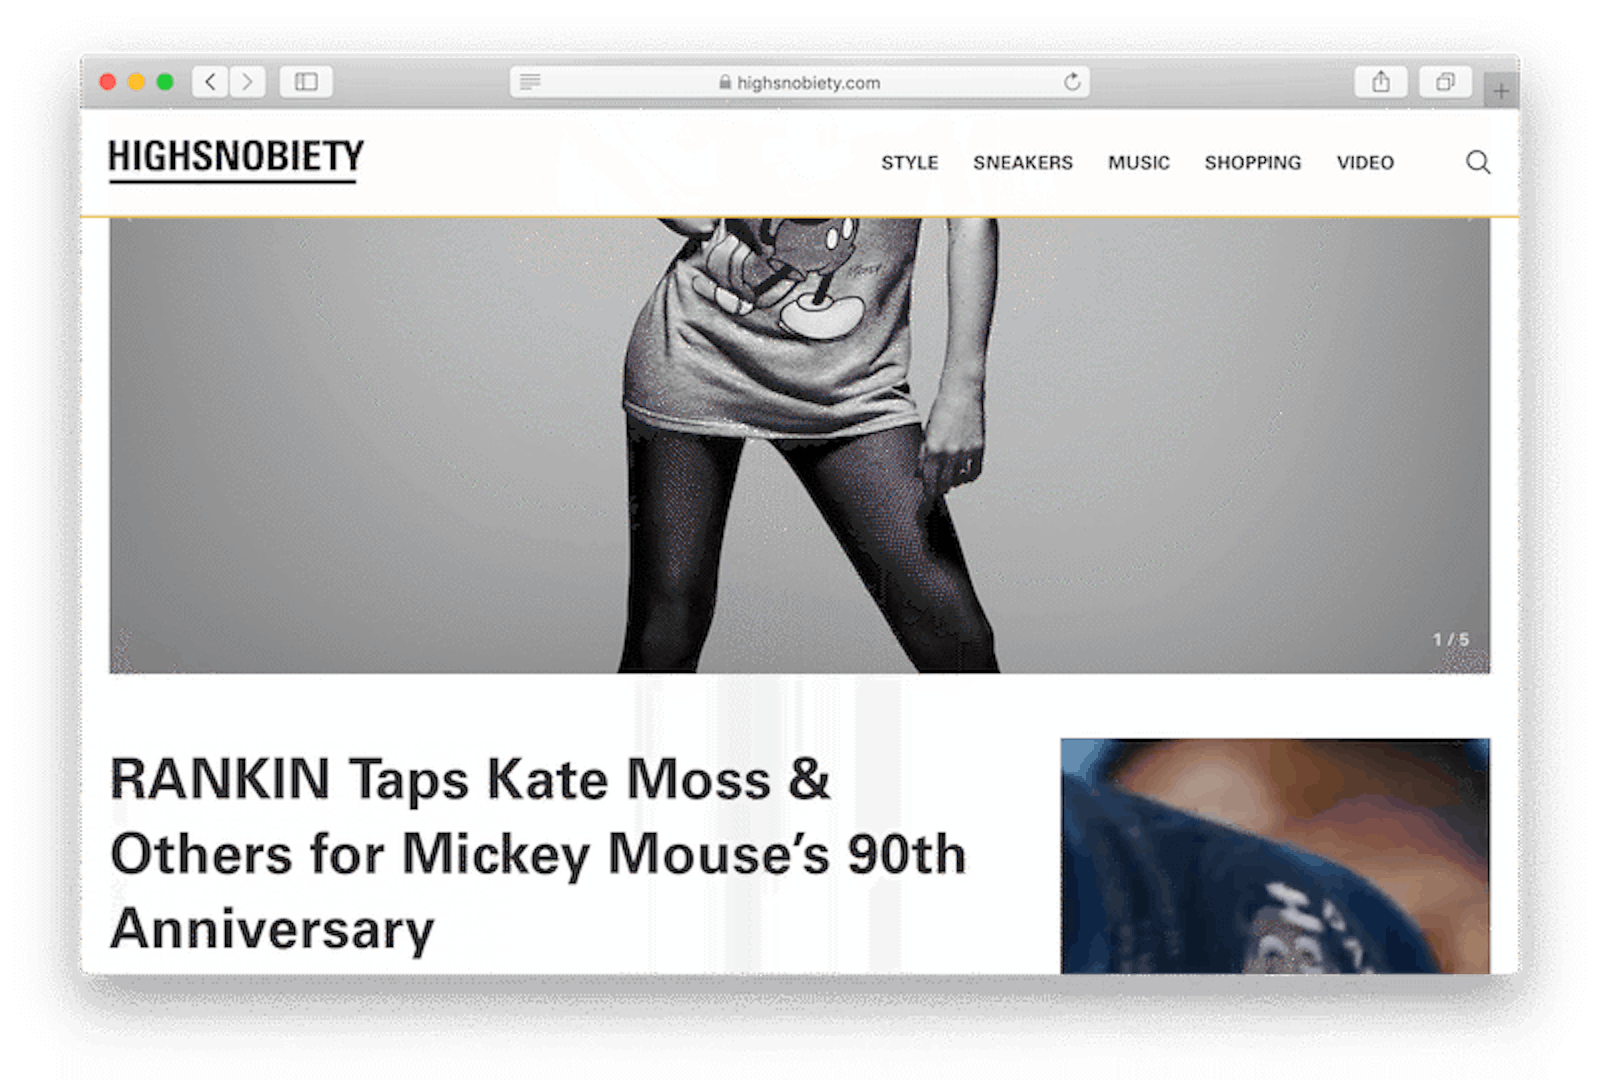
Task: Open the Reader view icon in address bar
Action: (x=530, y=82)
